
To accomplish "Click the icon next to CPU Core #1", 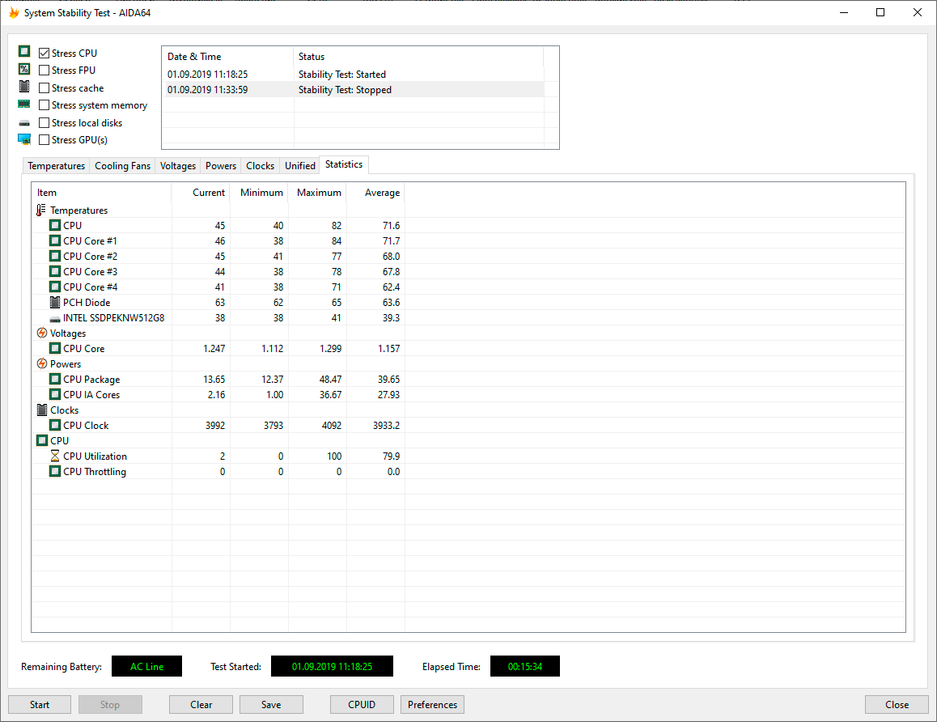I will pos(54,241).
